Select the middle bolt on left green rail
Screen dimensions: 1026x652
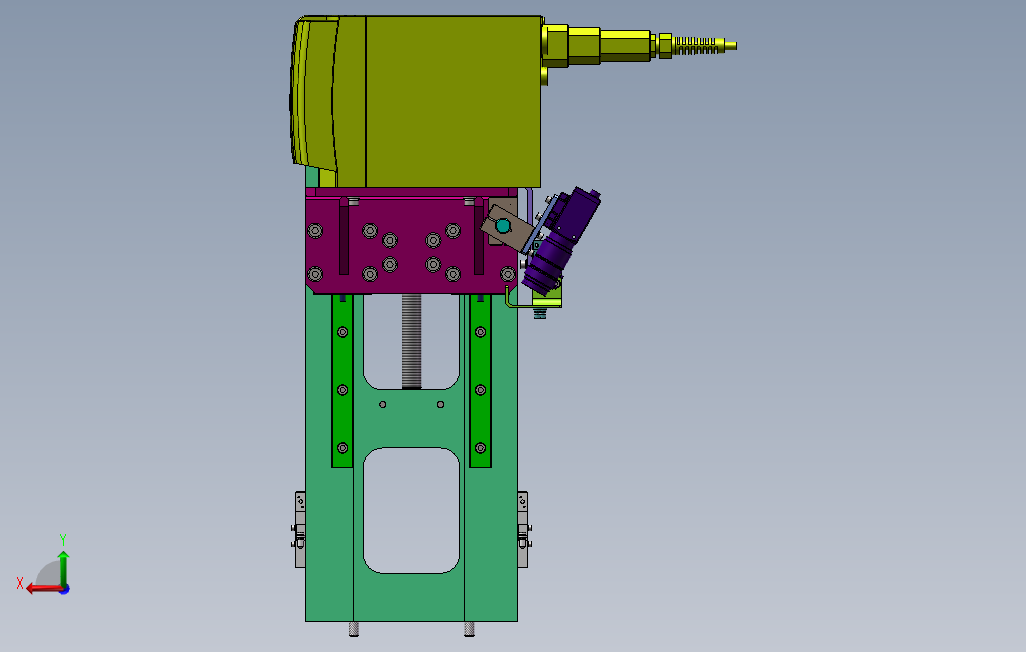tap(342, 390)
